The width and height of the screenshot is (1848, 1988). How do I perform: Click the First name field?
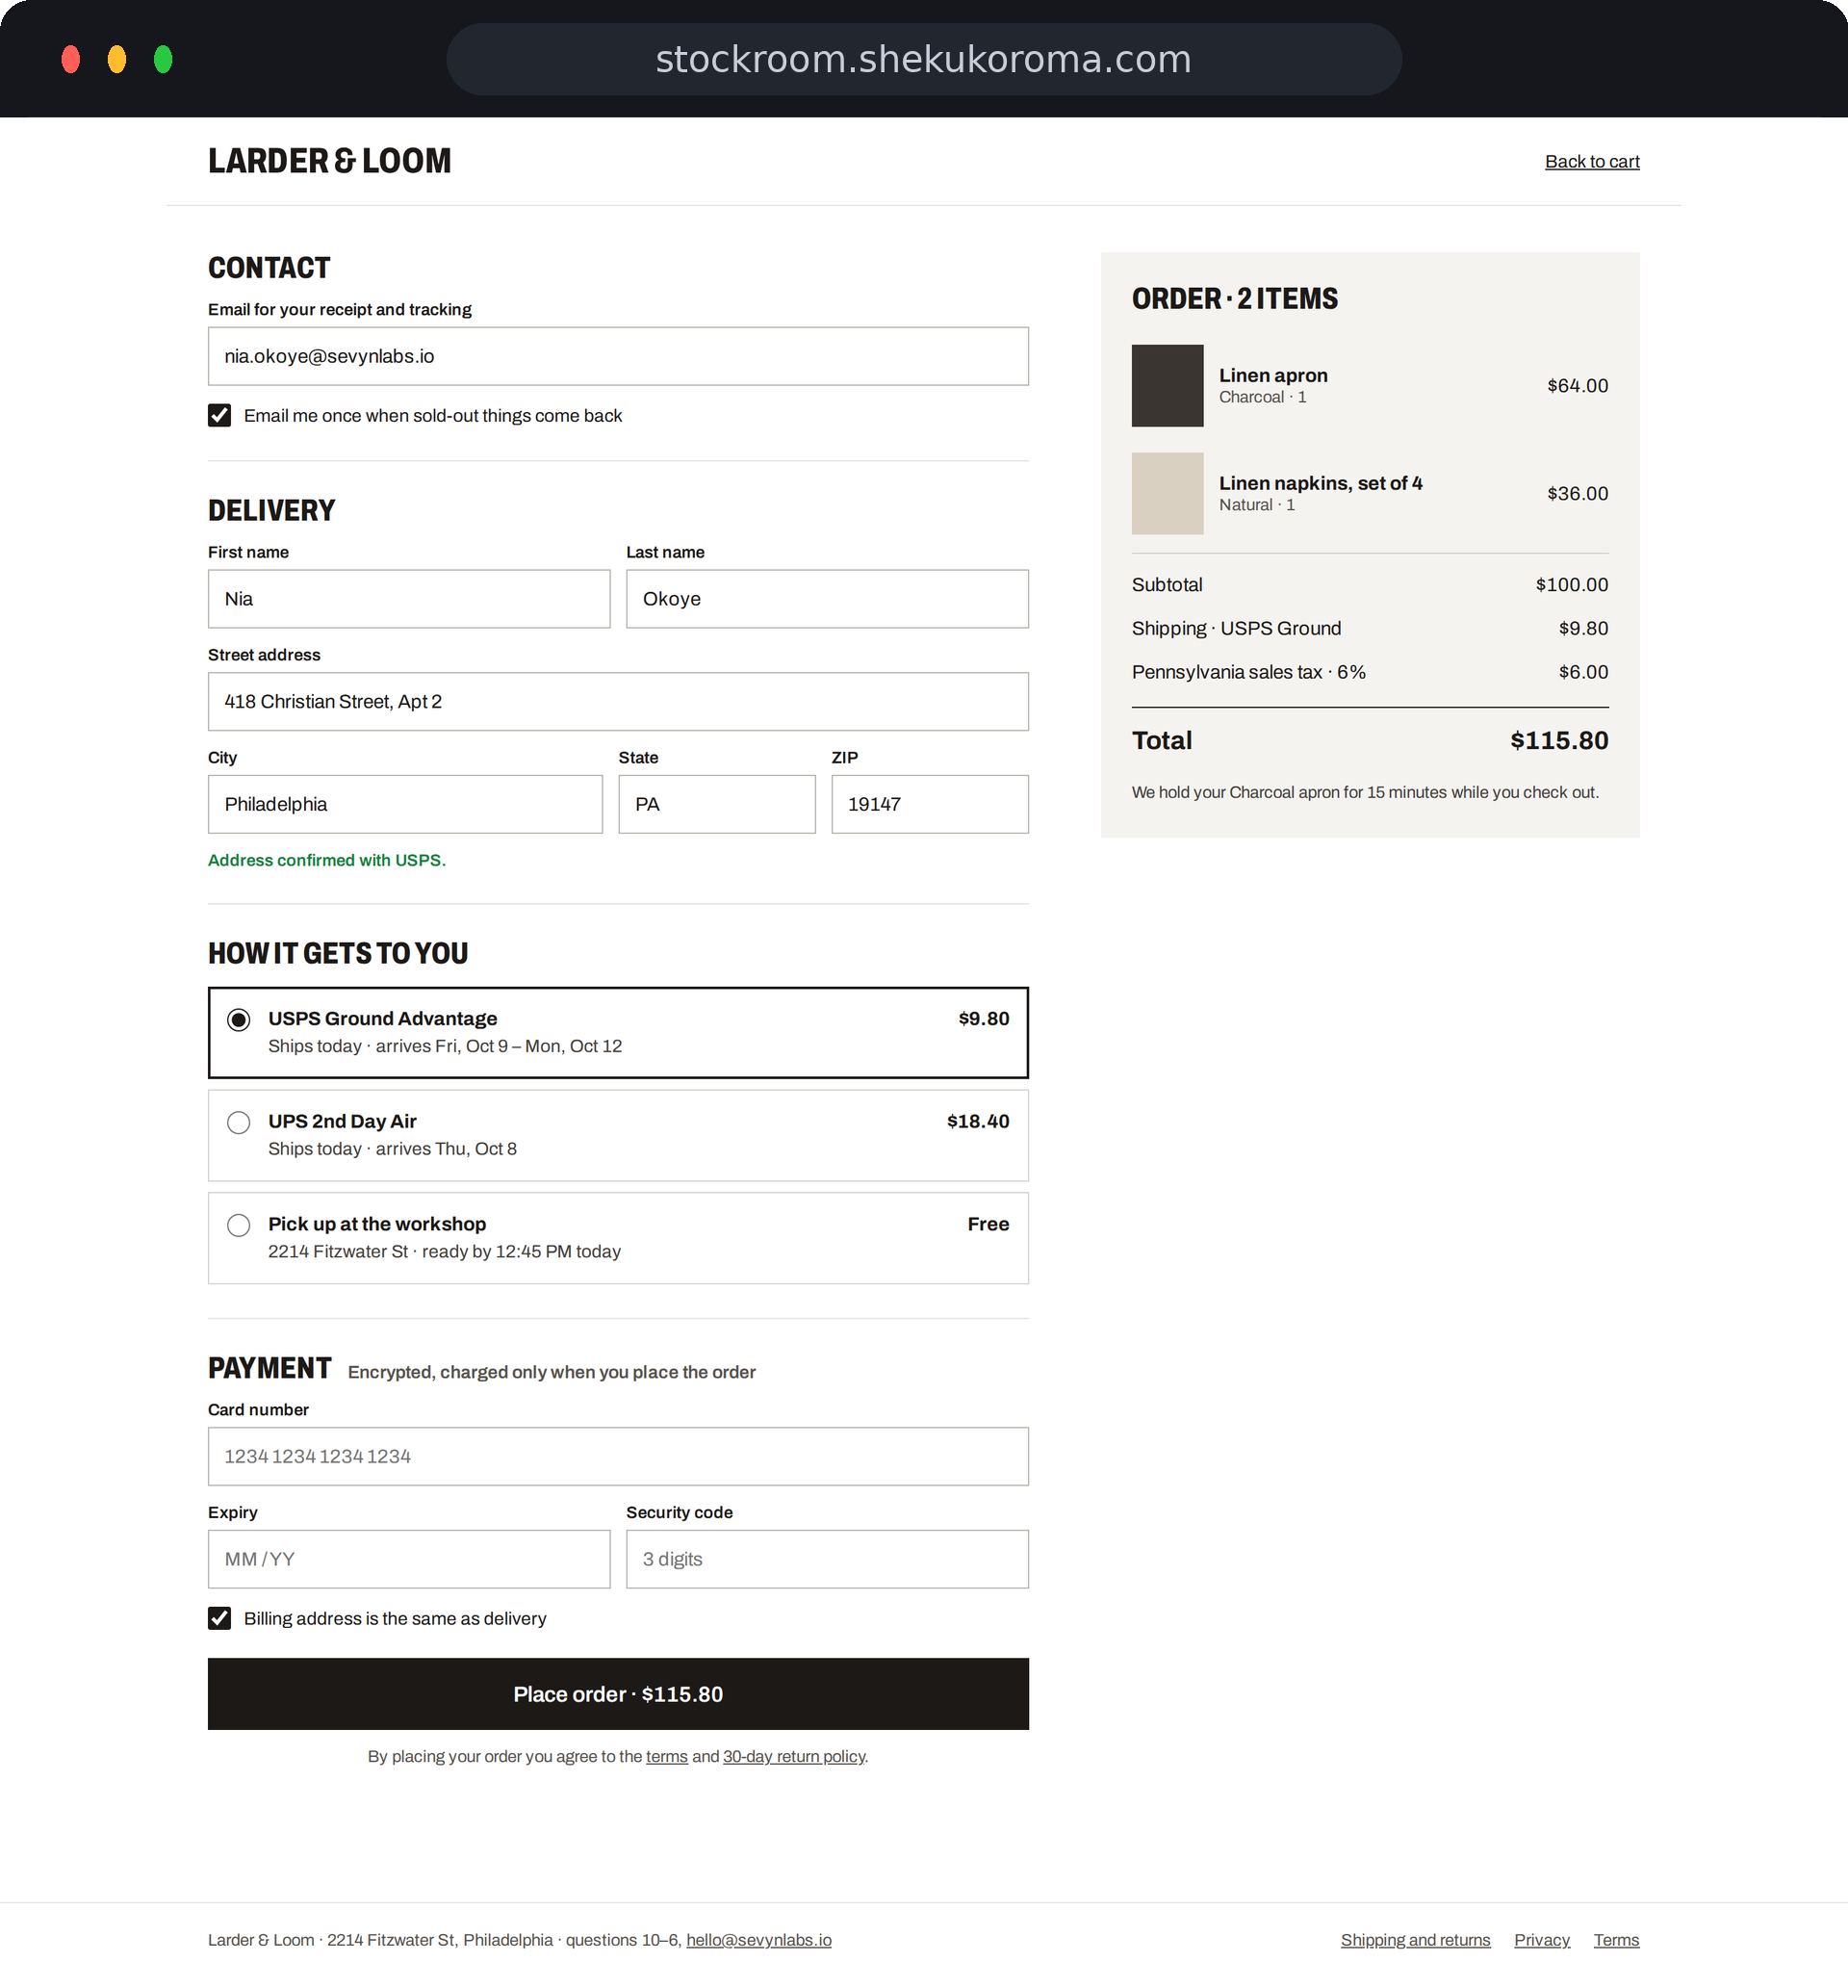(x=409, y=599)
